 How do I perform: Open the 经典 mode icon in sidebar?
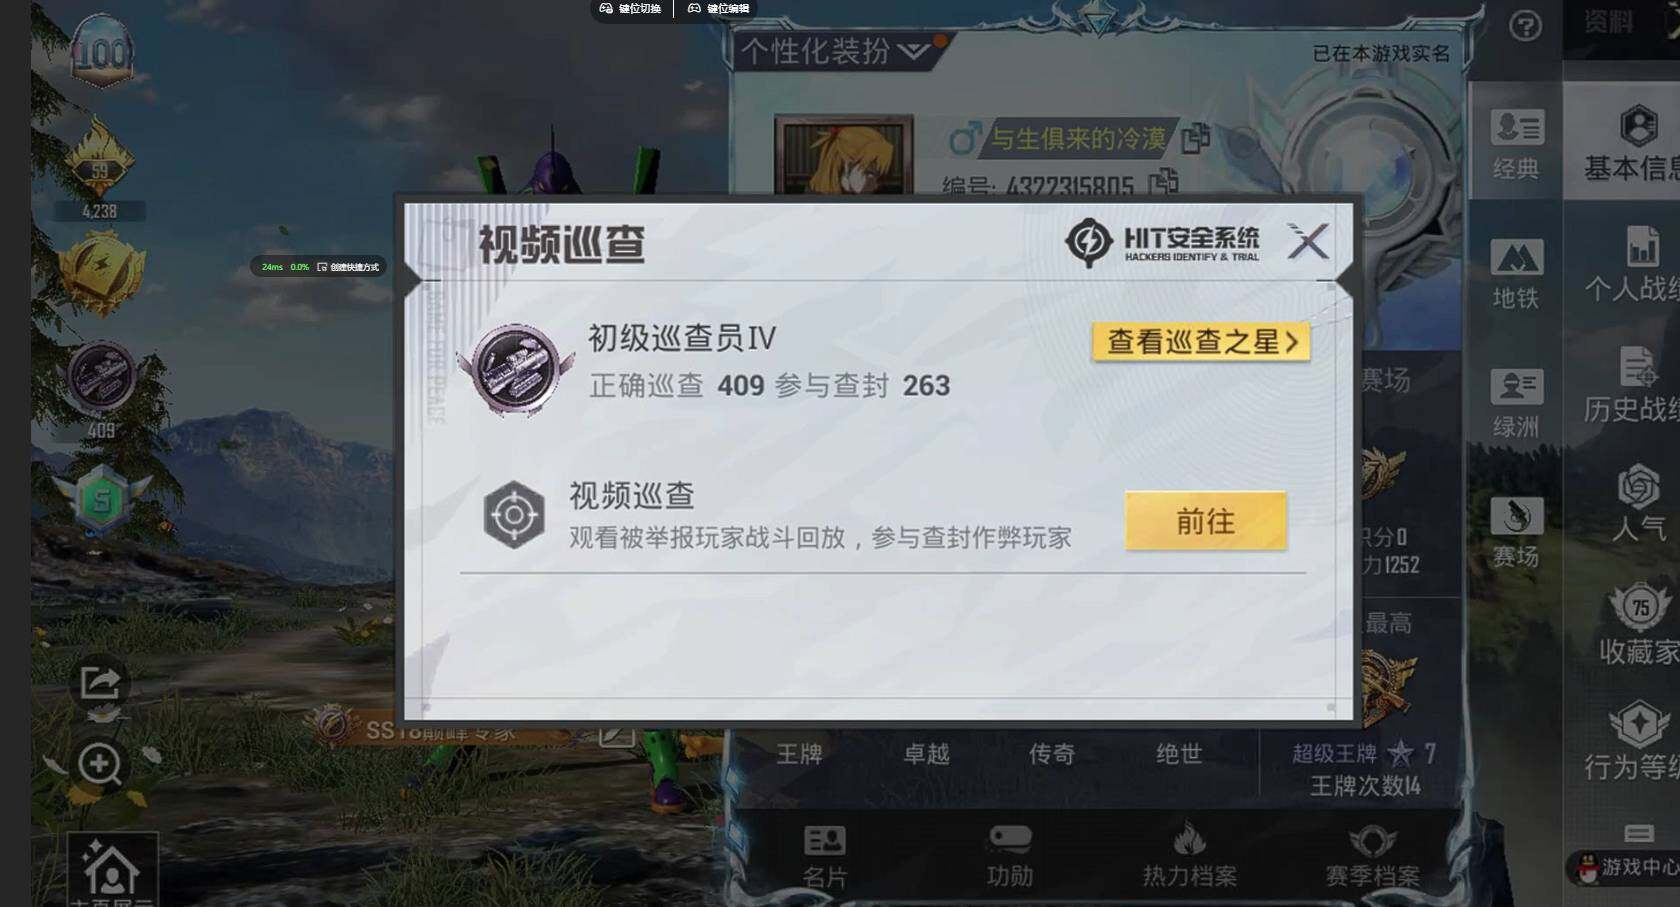tap(1516, 144)
